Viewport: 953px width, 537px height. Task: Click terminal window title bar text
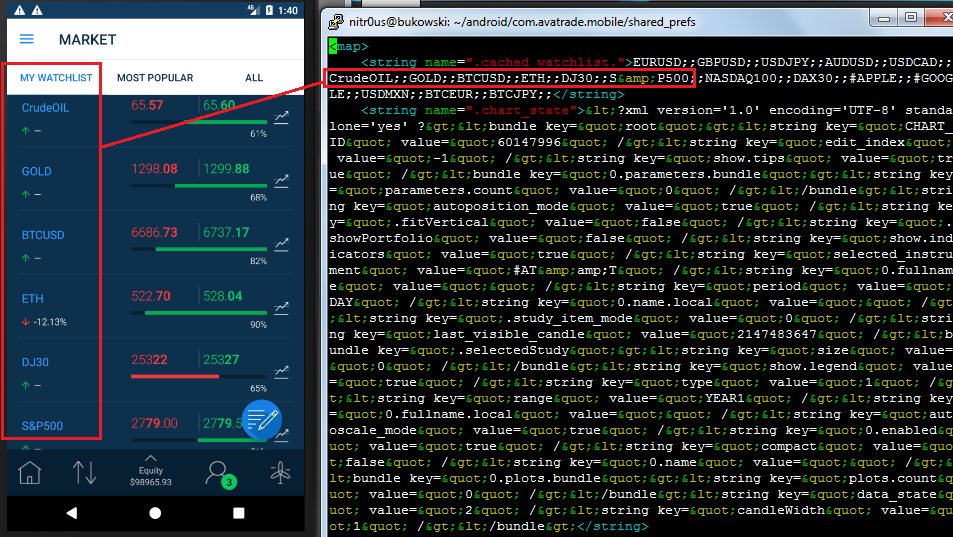pyautogui.click(x=522, y=22)
